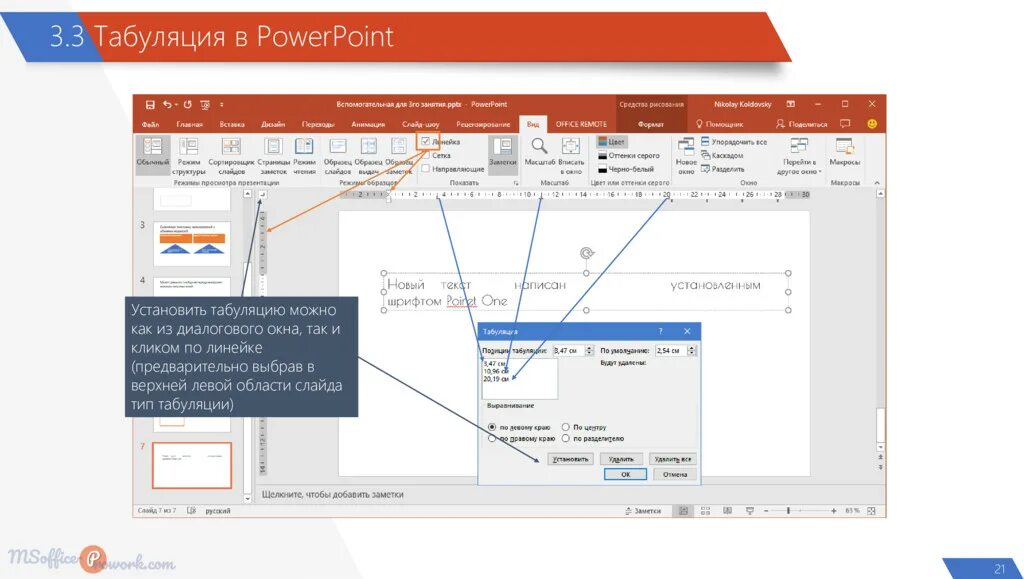Select Черно-белый mode
Viewport: 1024px width, 579px height.
pos(626,169)
